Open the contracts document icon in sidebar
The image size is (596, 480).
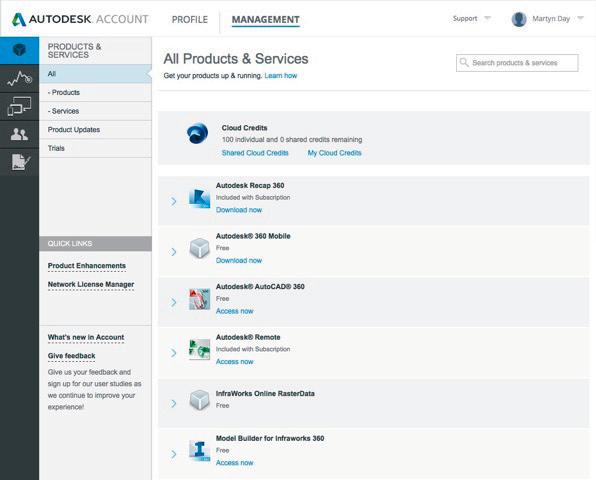pos(19,162)
